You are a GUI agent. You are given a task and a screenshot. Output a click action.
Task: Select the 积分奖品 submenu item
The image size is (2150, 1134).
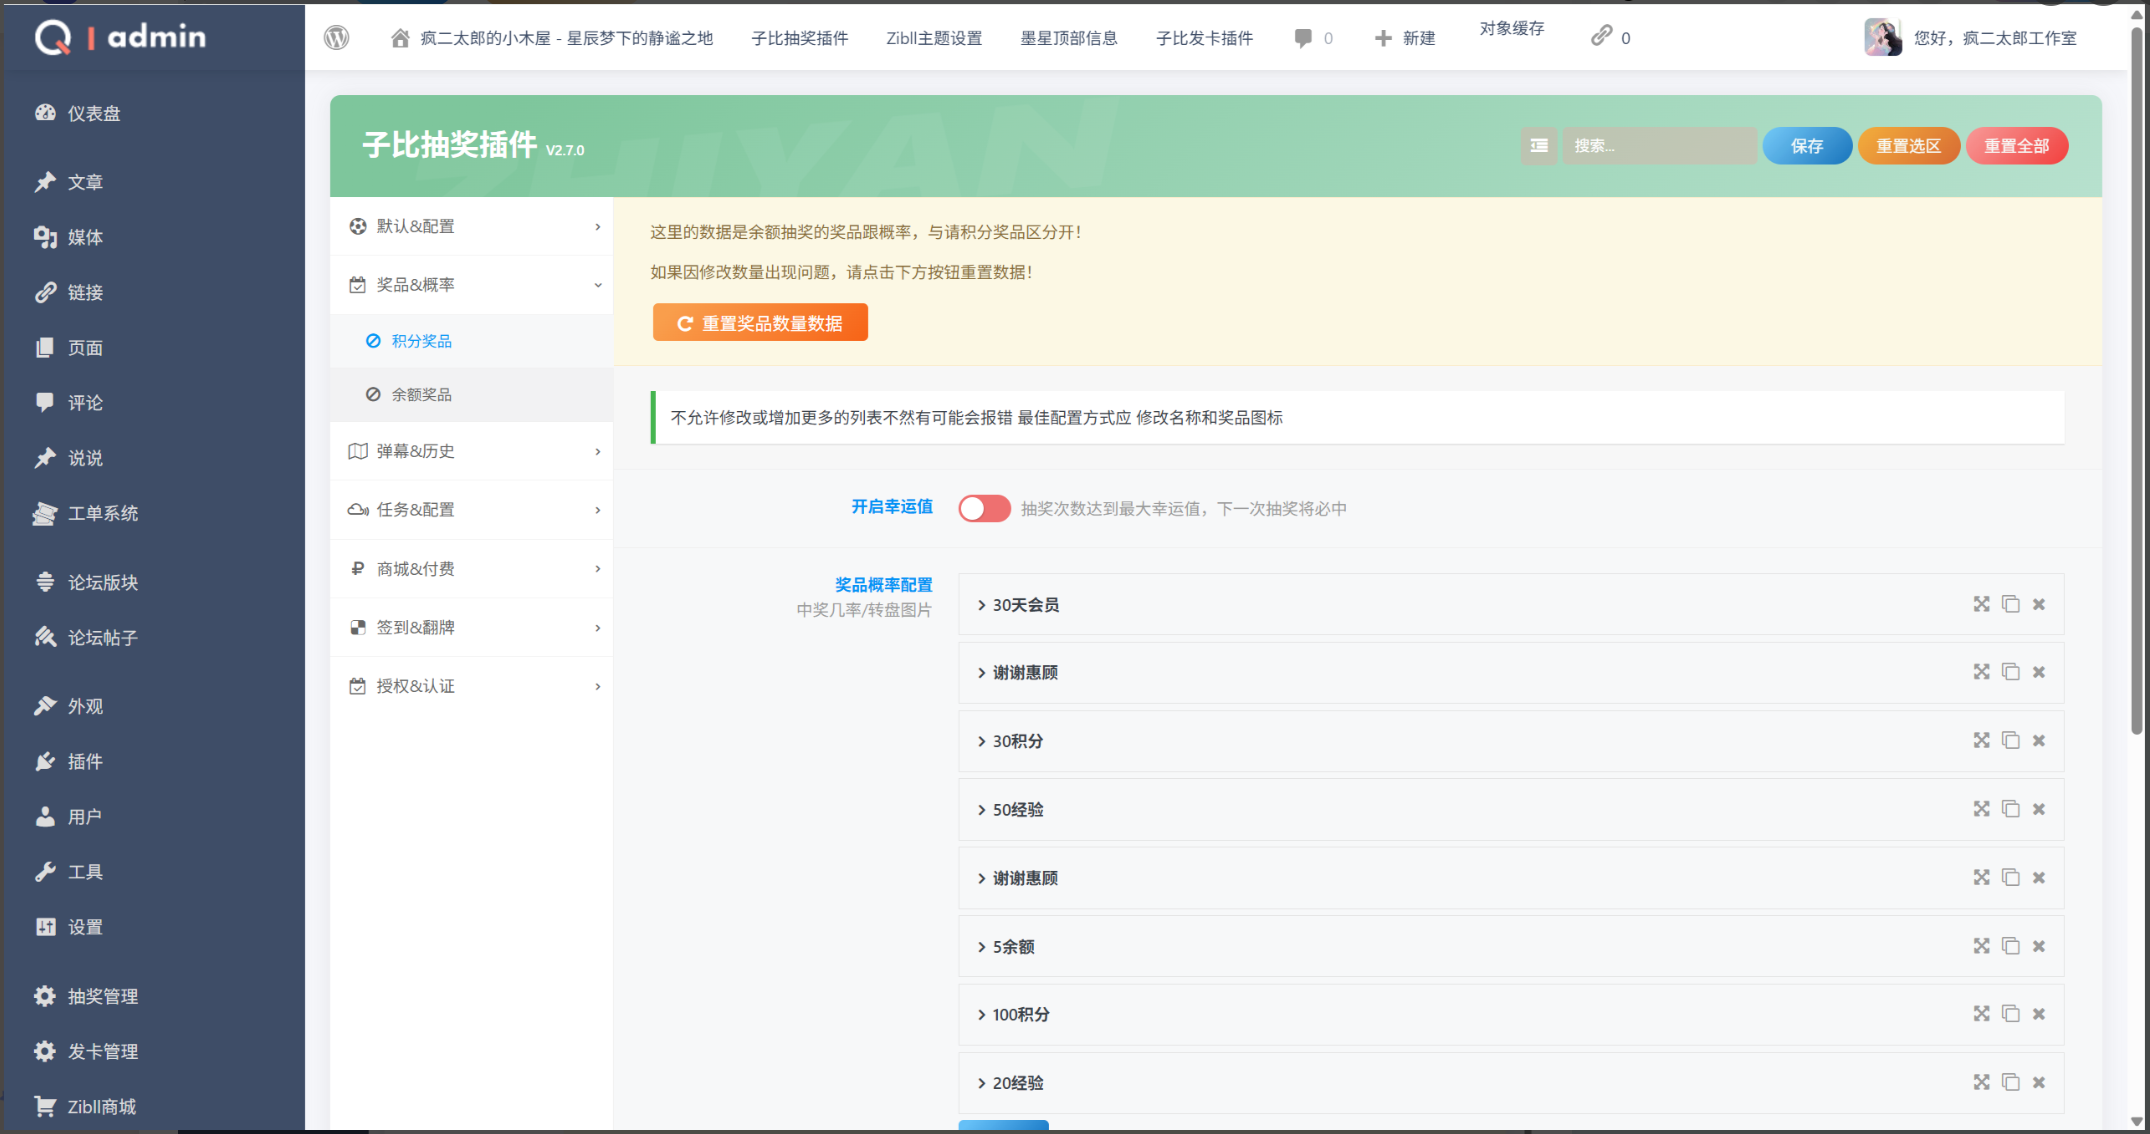pyautogui.click(x=472, y=341)
